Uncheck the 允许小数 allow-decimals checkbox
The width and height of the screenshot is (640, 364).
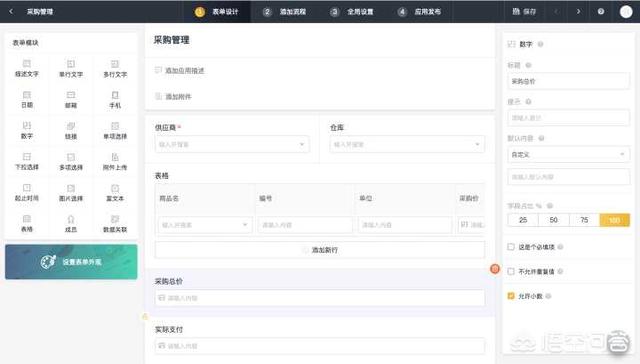511,295
